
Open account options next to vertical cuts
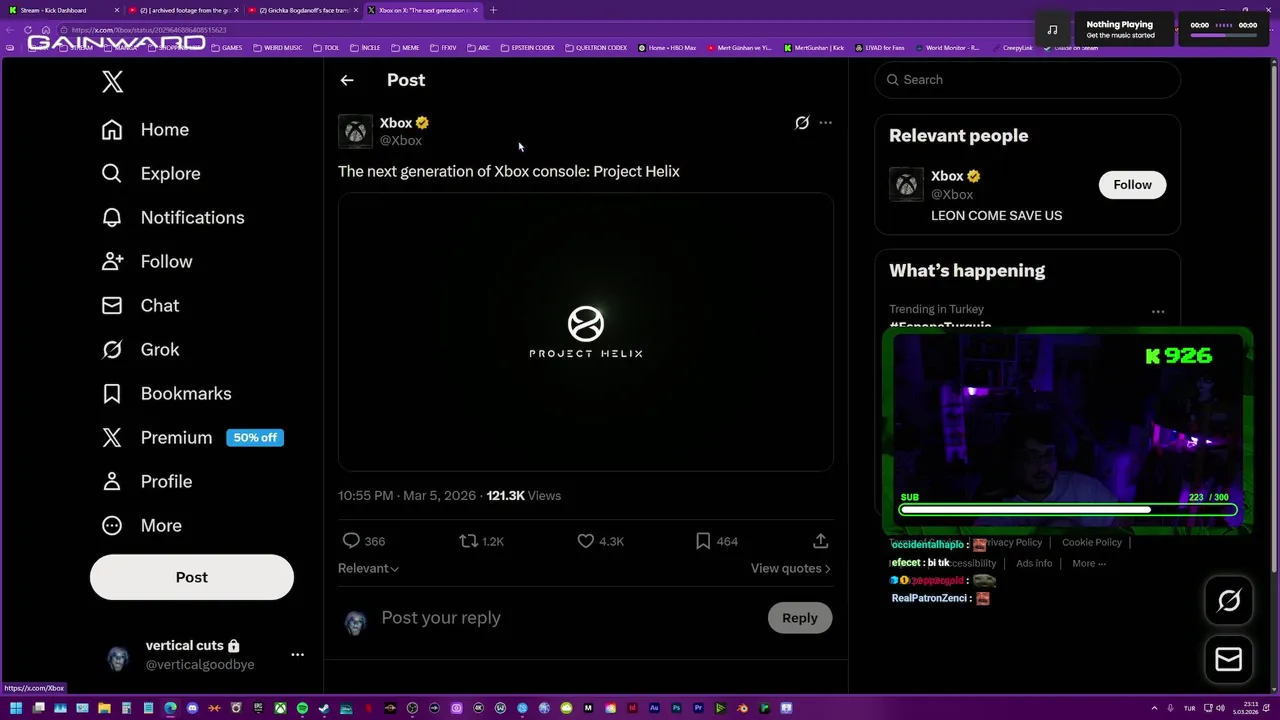tap(297, 655)
